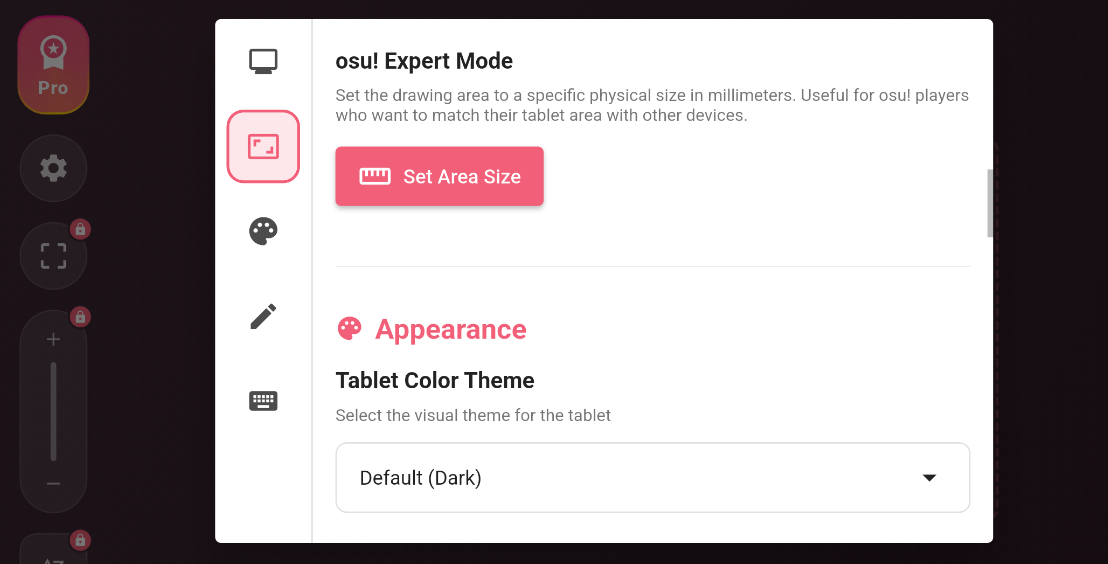Click the pink Appearance section heading
1108x564 pixels.
click(450, 330)
